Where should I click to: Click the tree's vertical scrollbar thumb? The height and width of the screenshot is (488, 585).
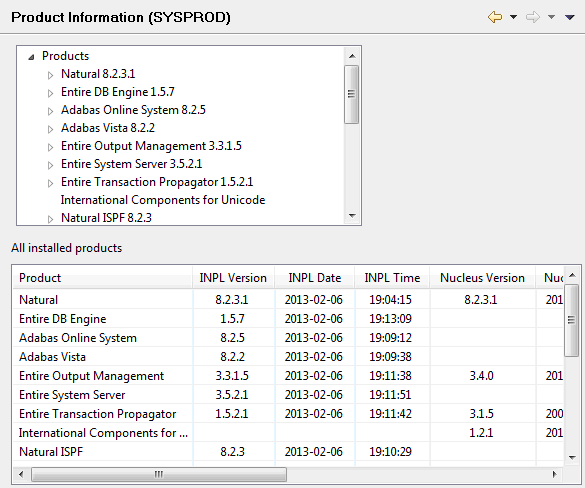[351, 94]
